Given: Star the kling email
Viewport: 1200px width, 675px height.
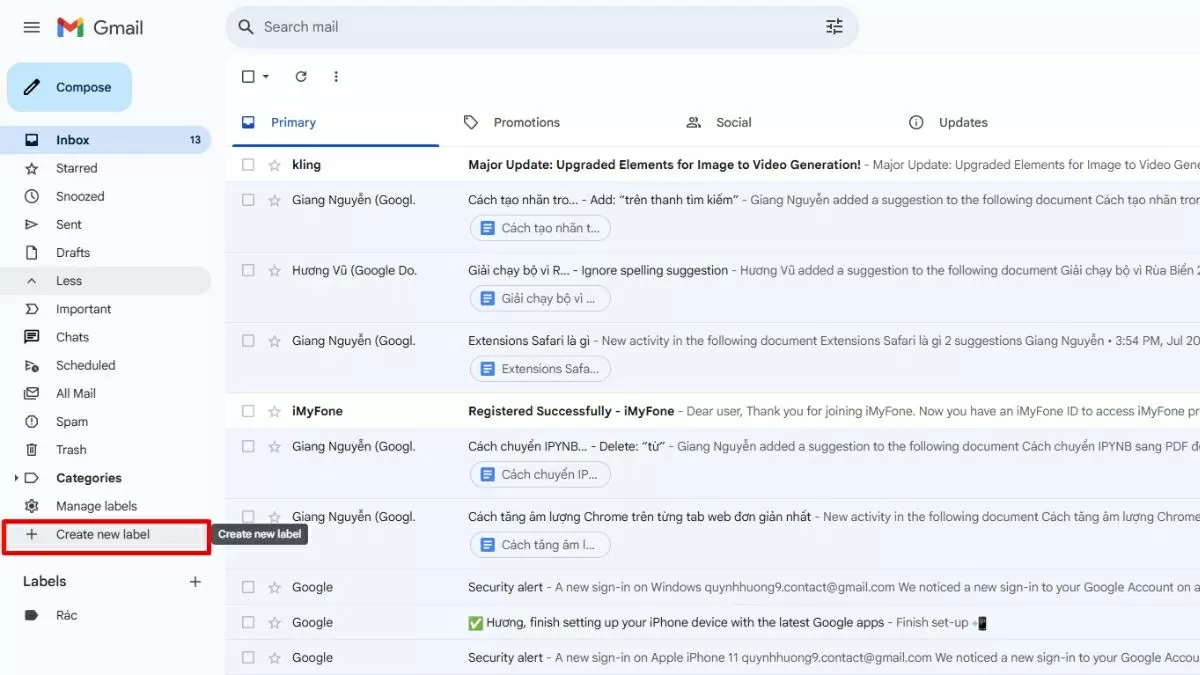Looking at the screenshot, I should click(274, 165).
